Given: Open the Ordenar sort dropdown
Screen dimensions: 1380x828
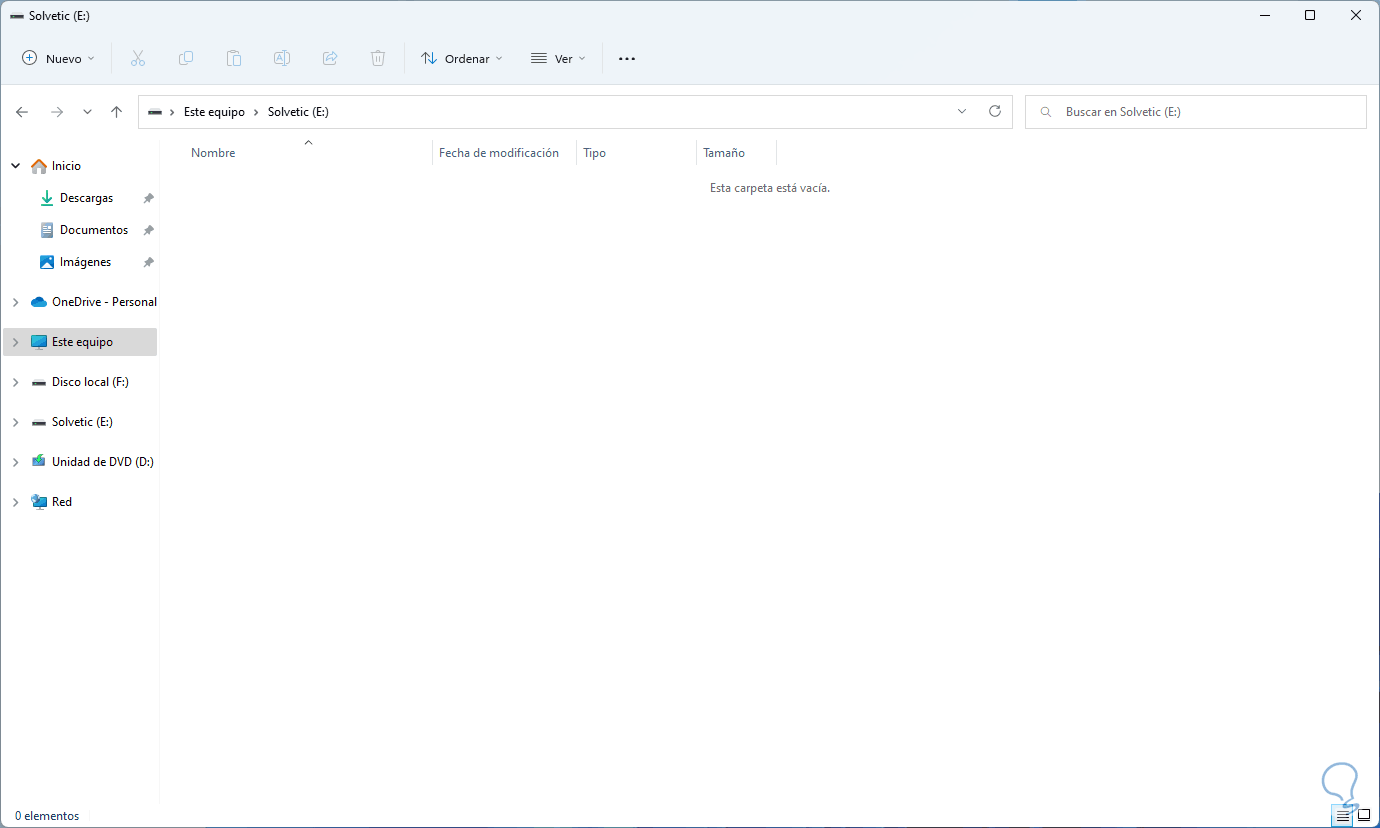Looking at the screenshot, I should (x=462, y=59).
